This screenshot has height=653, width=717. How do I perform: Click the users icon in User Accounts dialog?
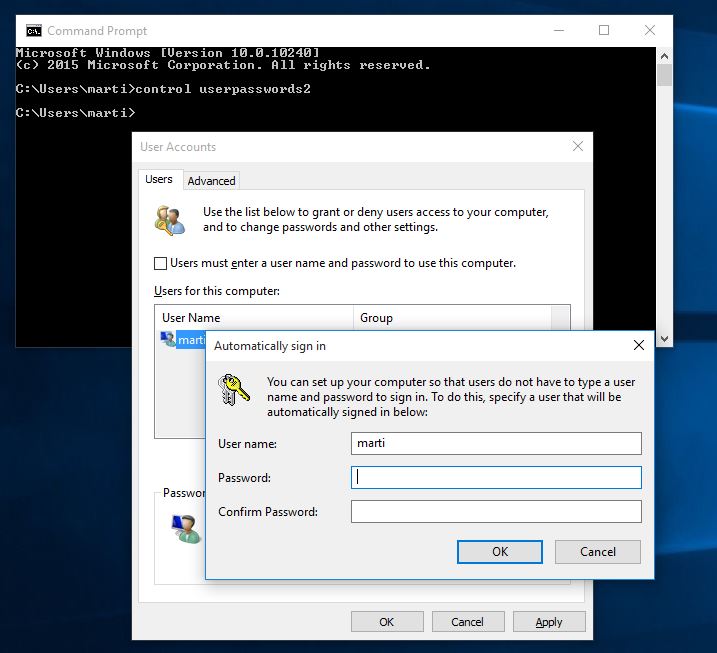(170, 220)
